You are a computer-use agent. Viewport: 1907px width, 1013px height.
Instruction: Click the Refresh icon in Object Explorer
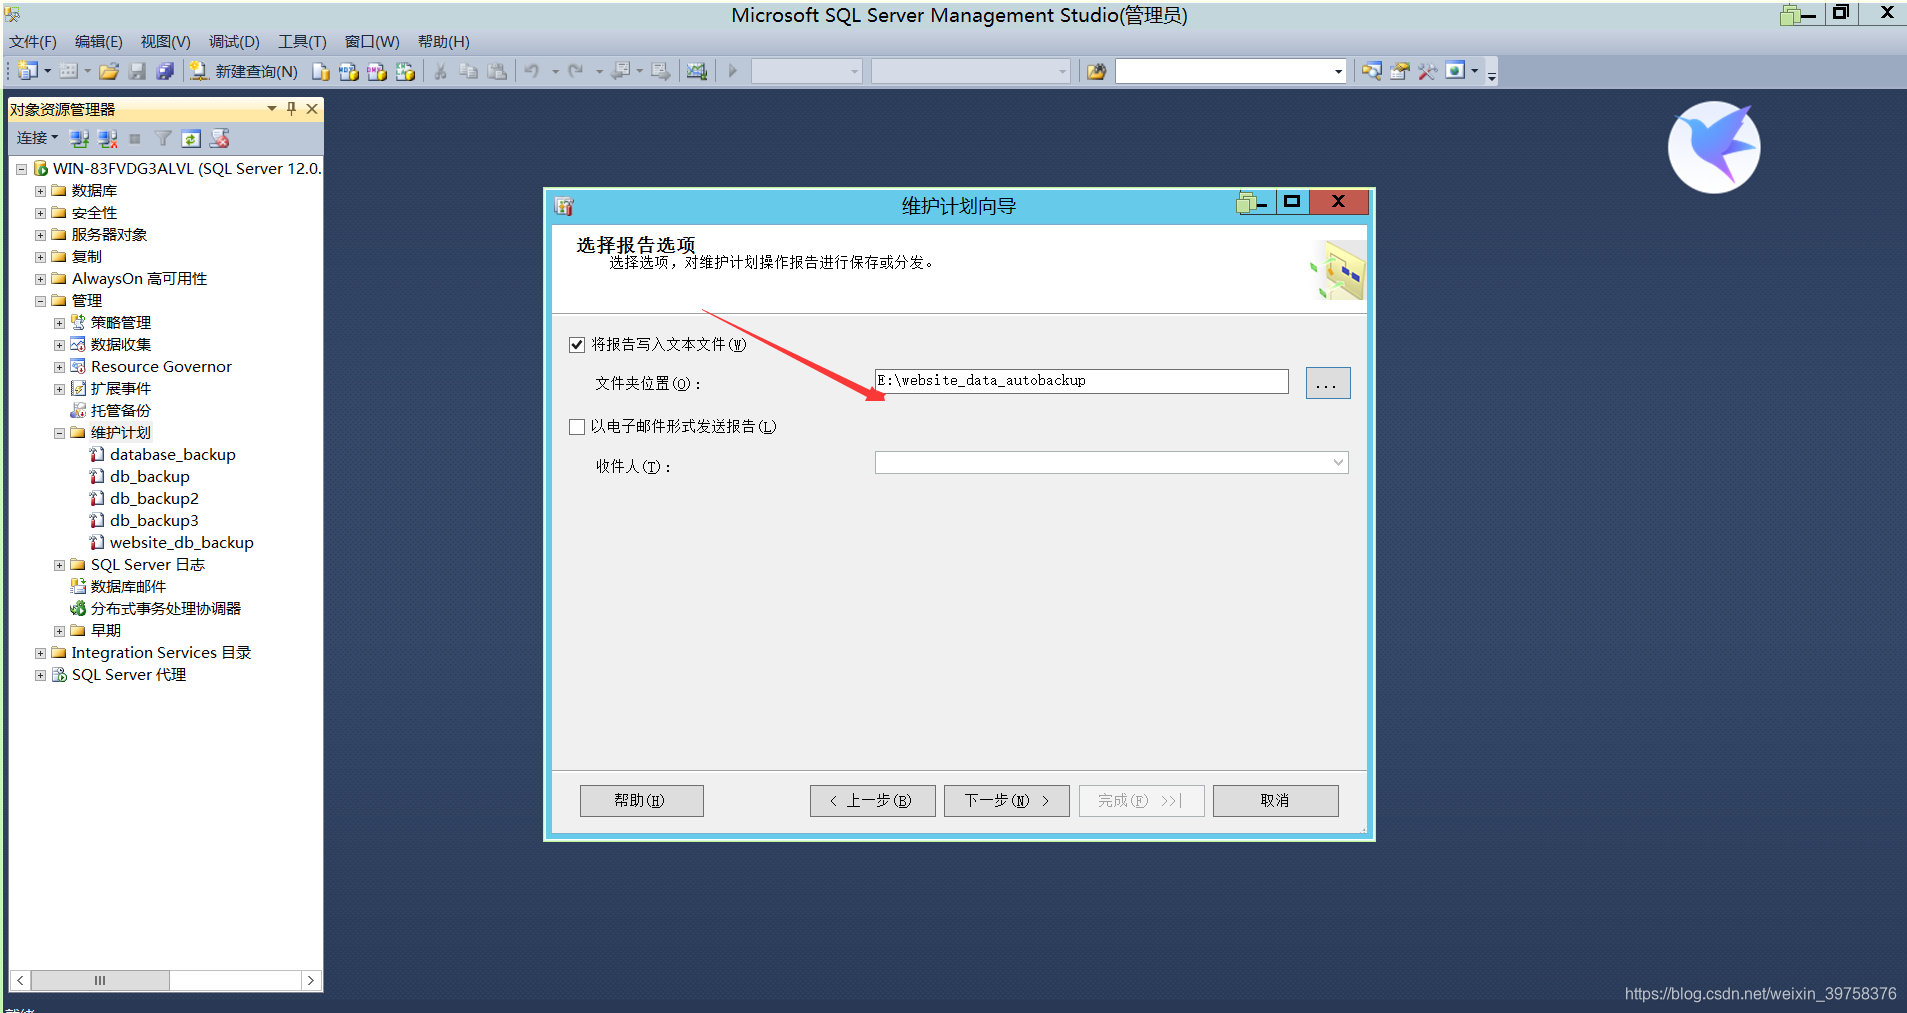tap(191, 138)
